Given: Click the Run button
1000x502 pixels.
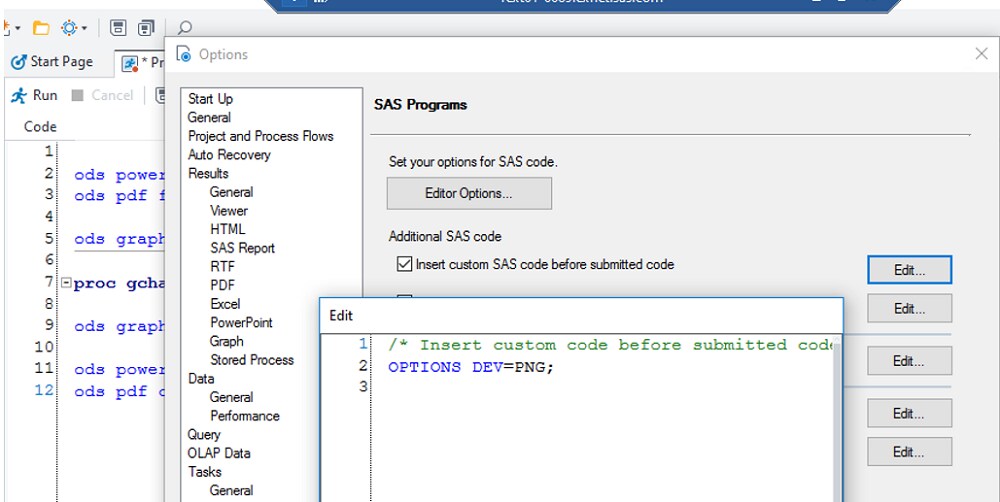Looking at the screenshot, I should click(x=34, y=95).
